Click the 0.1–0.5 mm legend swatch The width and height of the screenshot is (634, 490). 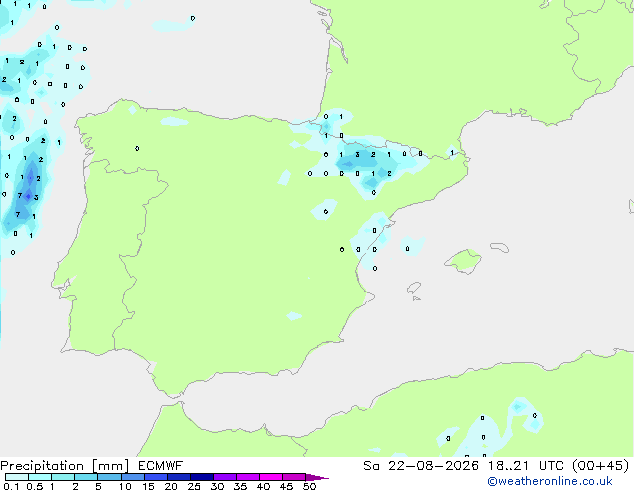point(17,477)
